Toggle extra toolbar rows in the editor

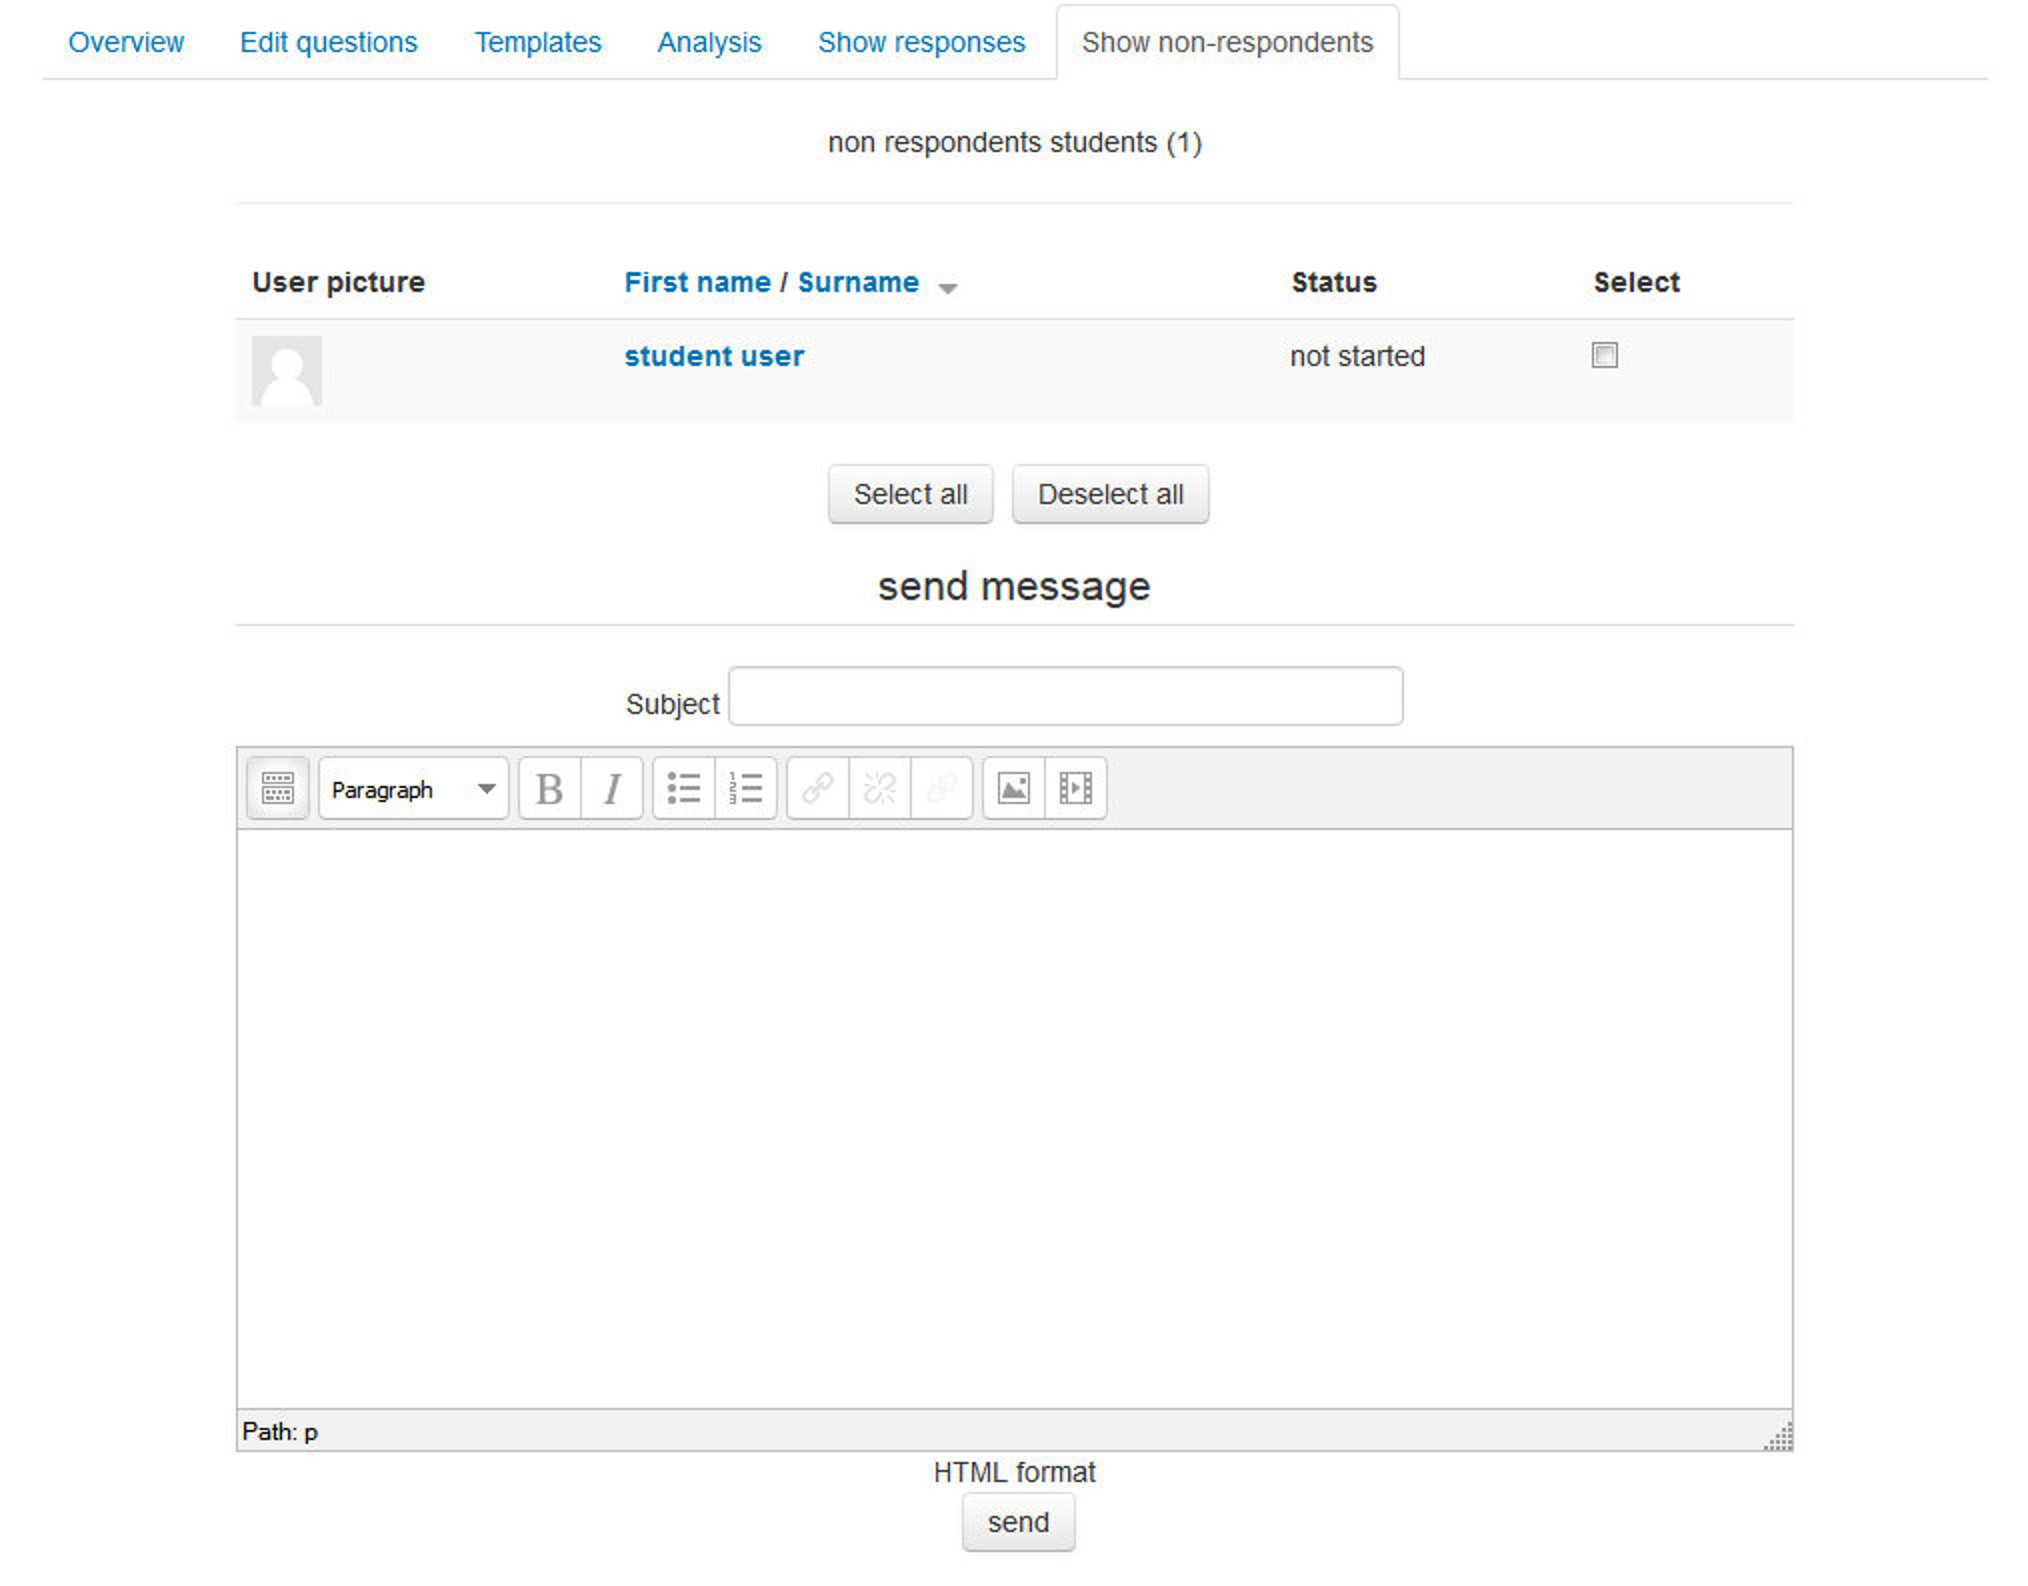tap(277, 789)
